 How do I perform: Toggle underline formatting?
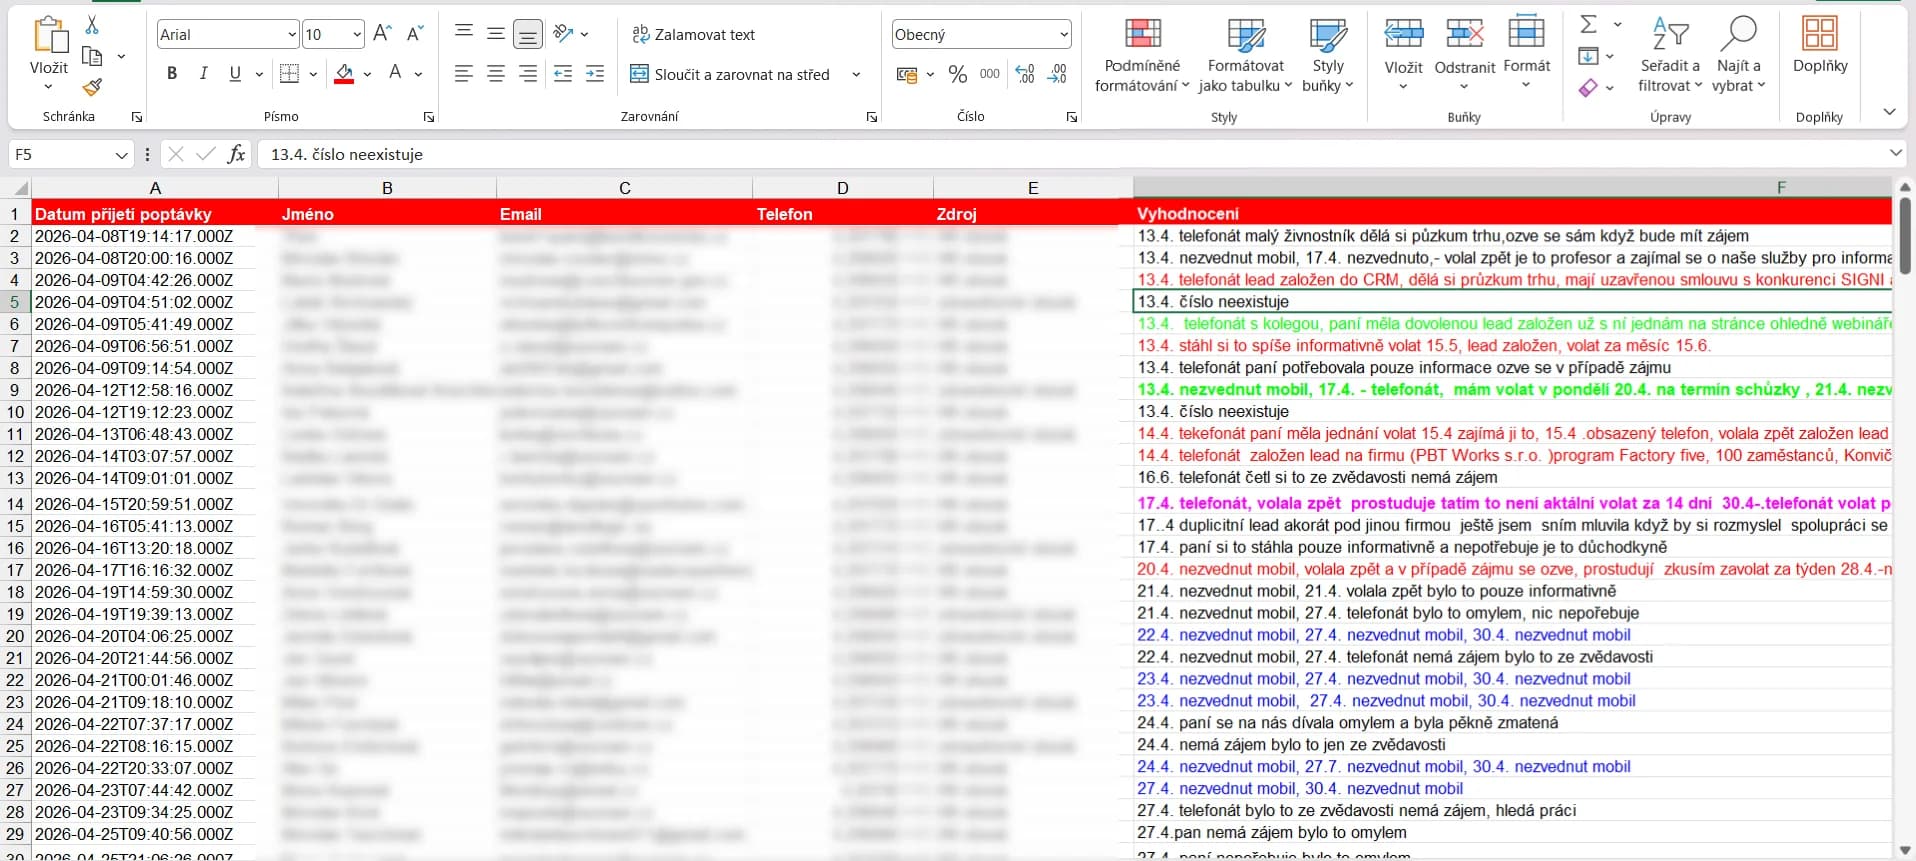click(x=235, y=73)
